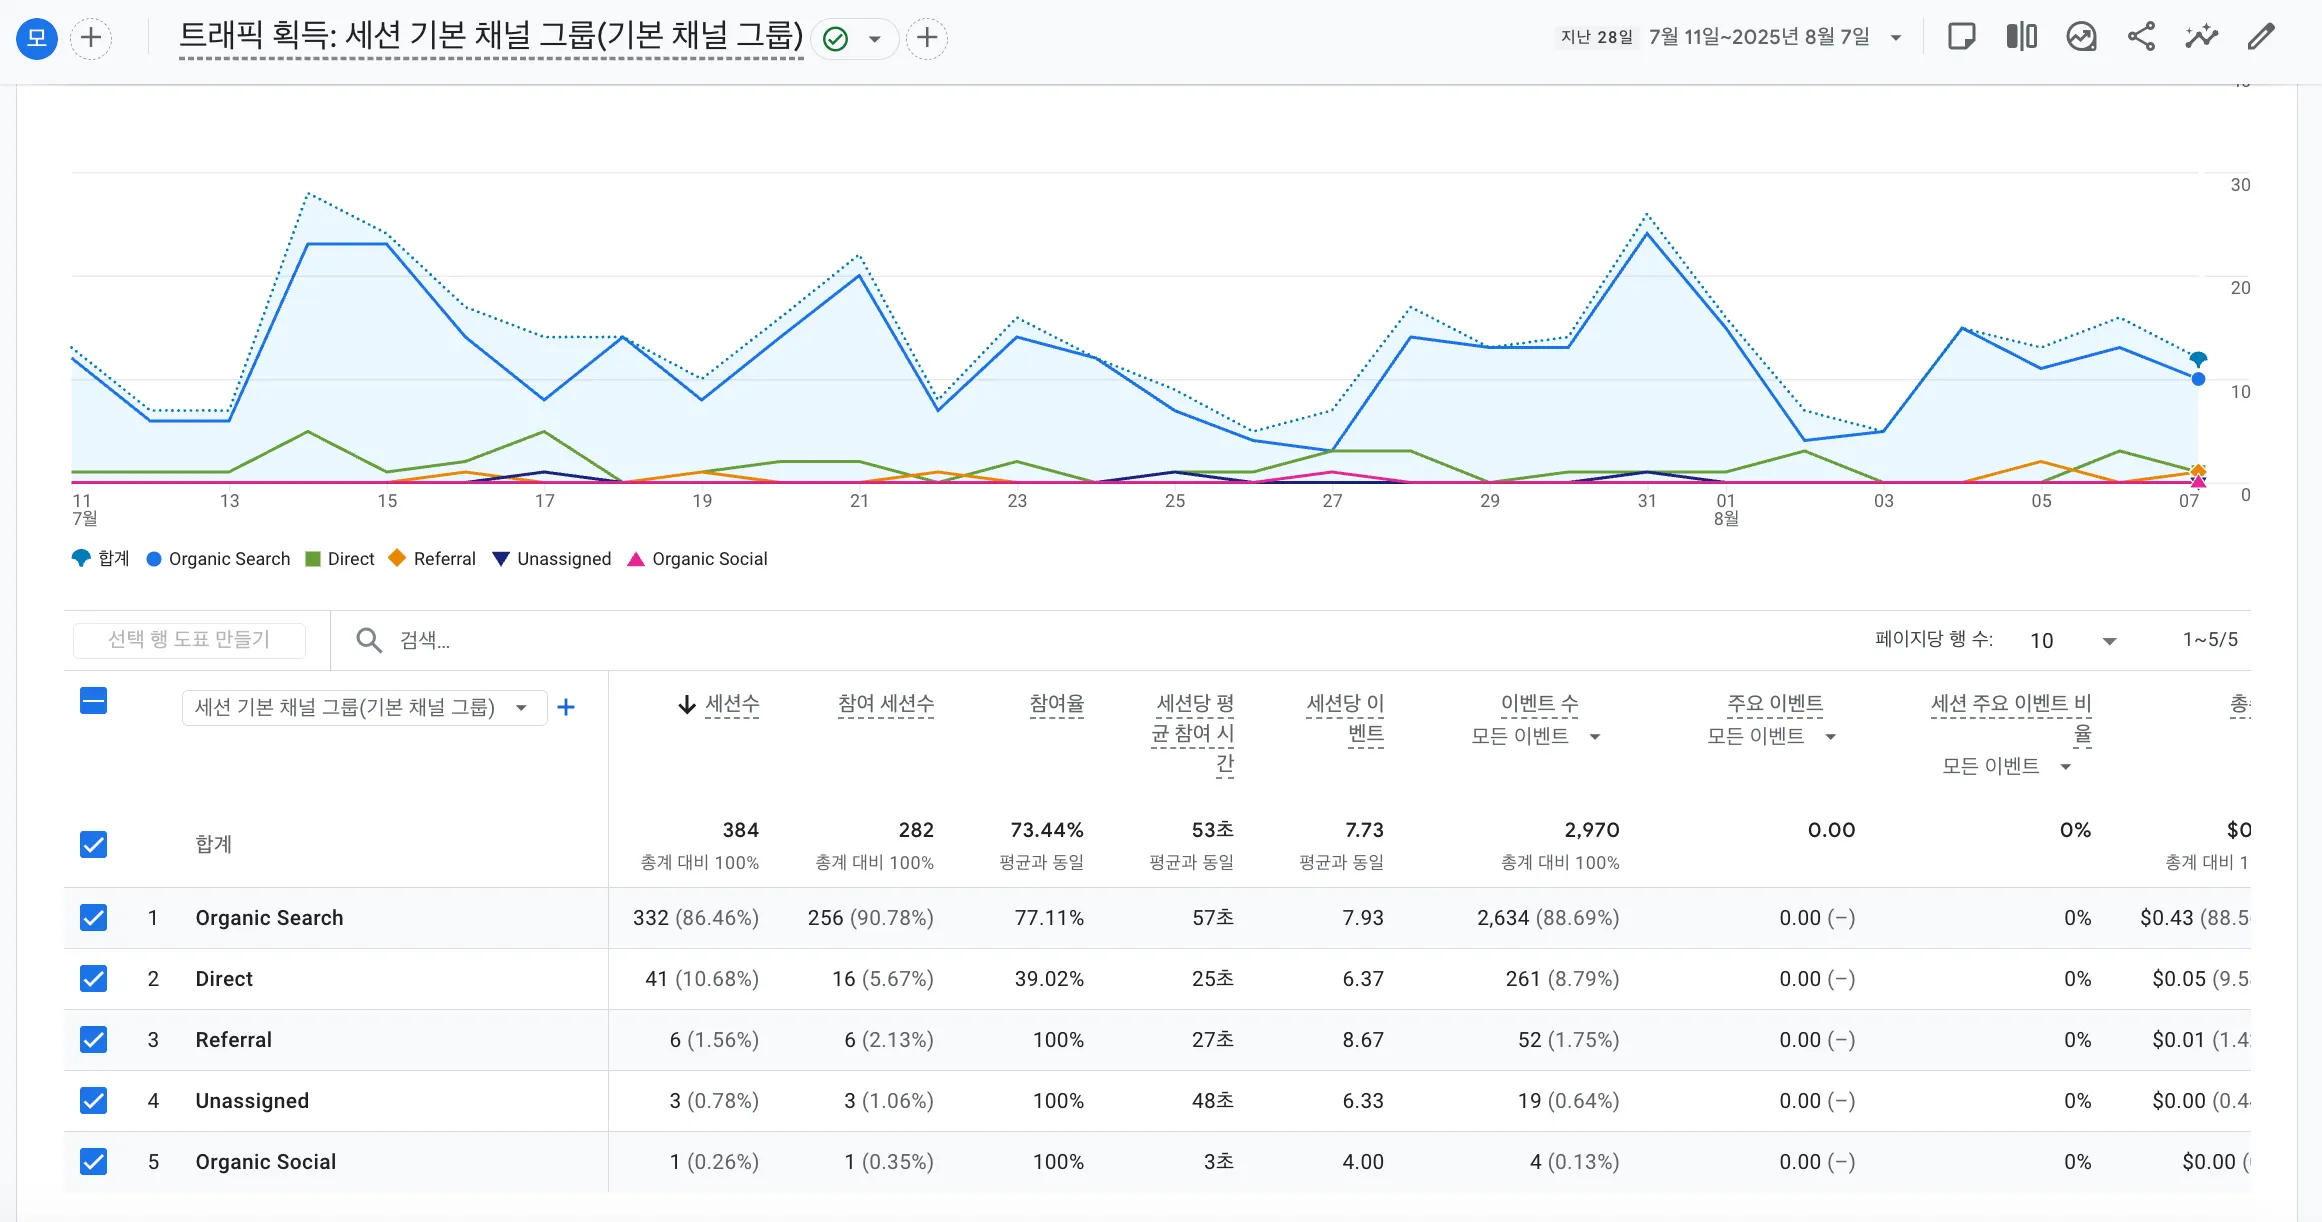2322x1222 pixels.
Task: Customize report with the pencil icon
Action: pyautogui.click(x=2261, y=37)
